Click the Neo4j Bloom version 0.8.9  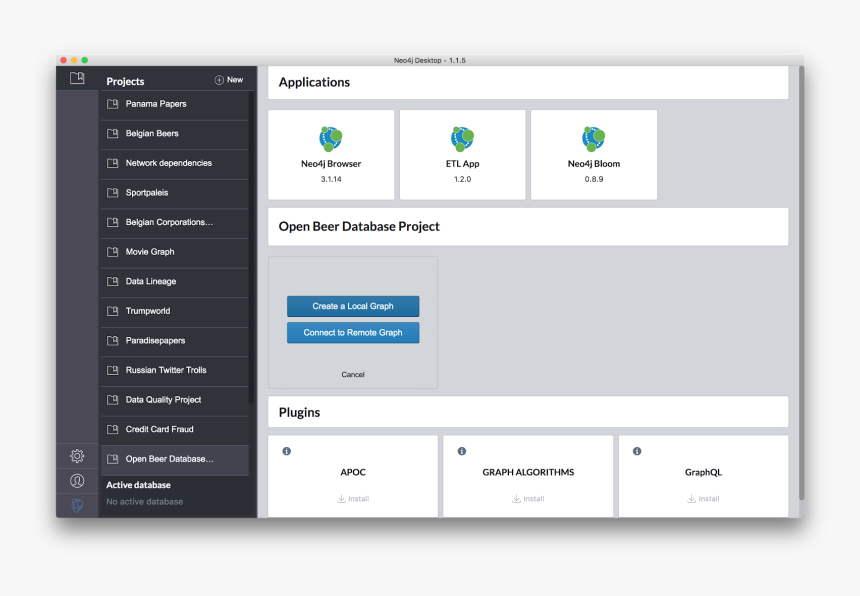click(x=594, y=179)
